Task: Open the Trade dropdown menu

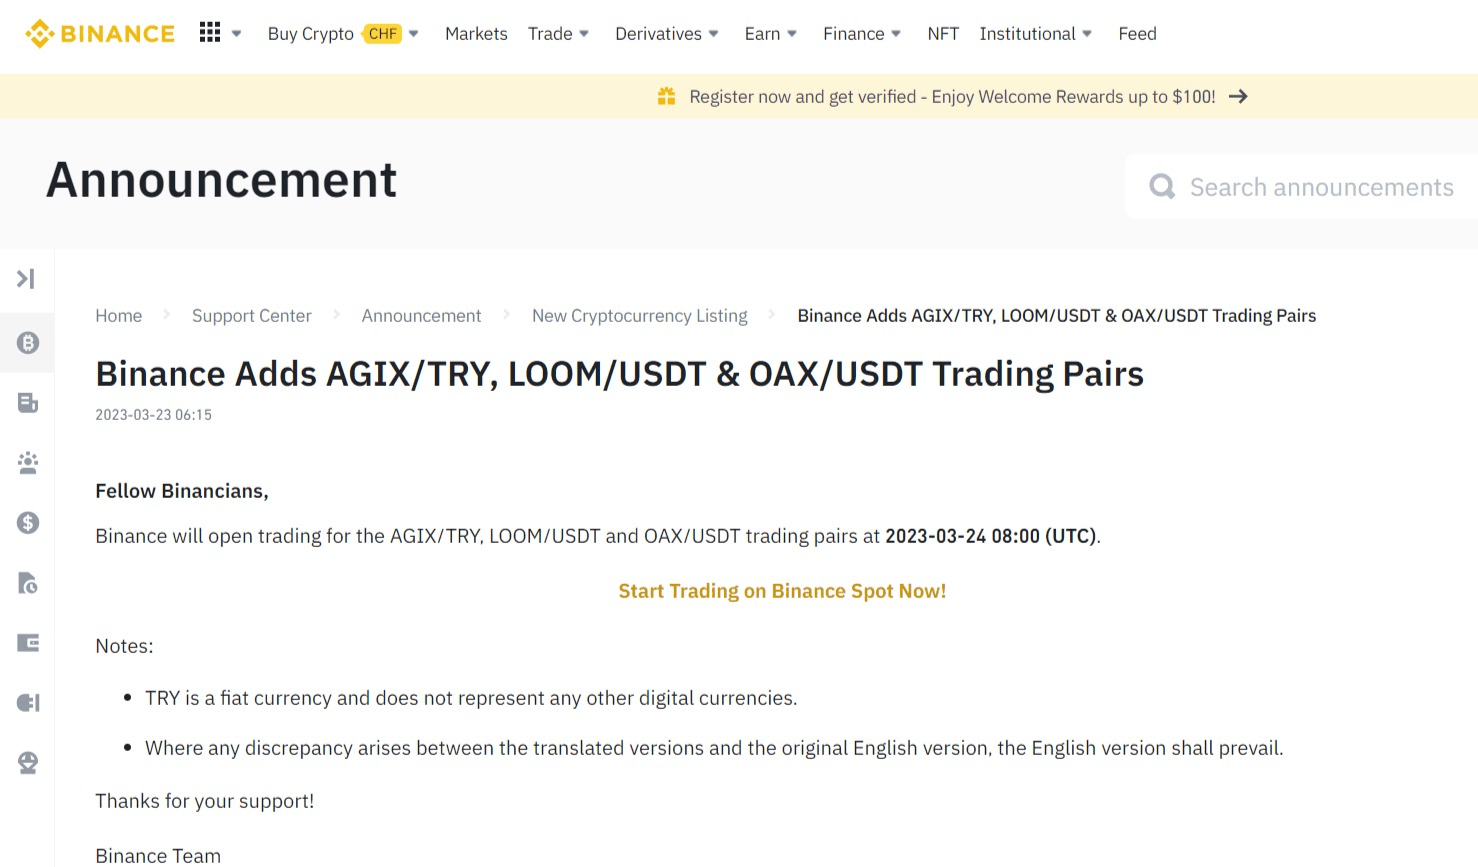Action: 558,34
